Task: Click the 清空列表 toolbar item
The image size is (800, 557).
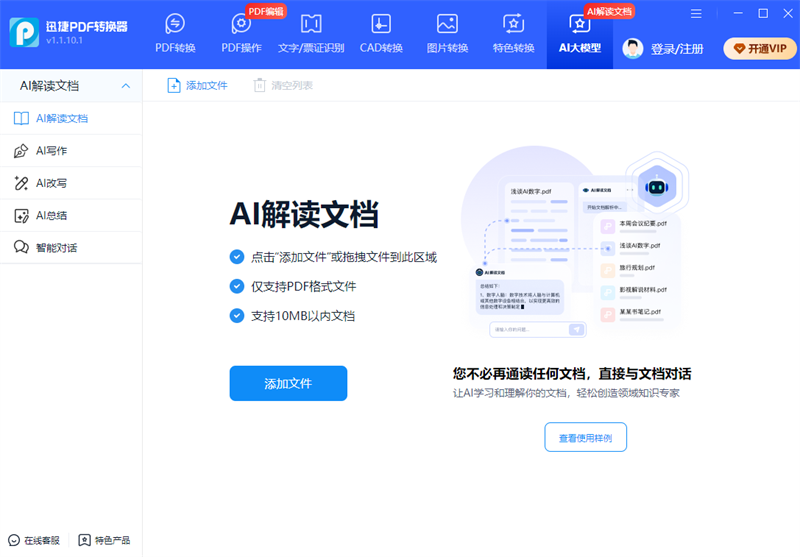Action: (x=283, y=85)
